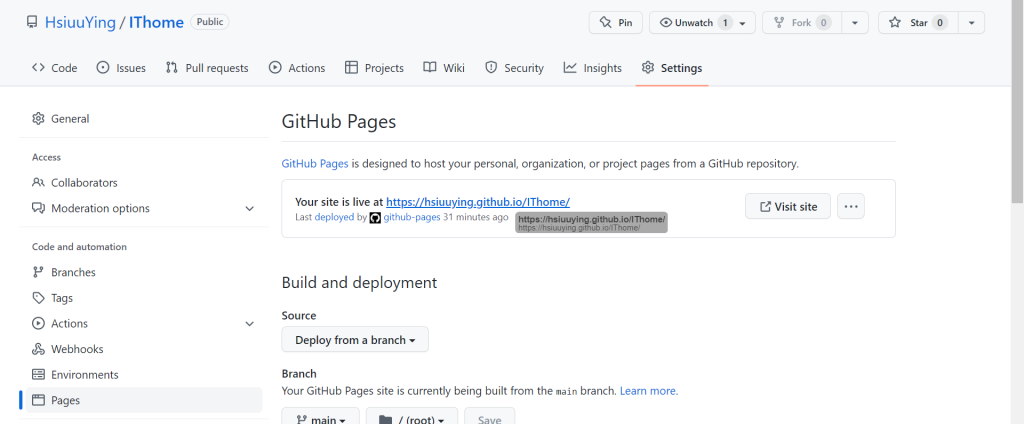
Task: Click the branch icon beside Branches
Action: click(38, 272)
